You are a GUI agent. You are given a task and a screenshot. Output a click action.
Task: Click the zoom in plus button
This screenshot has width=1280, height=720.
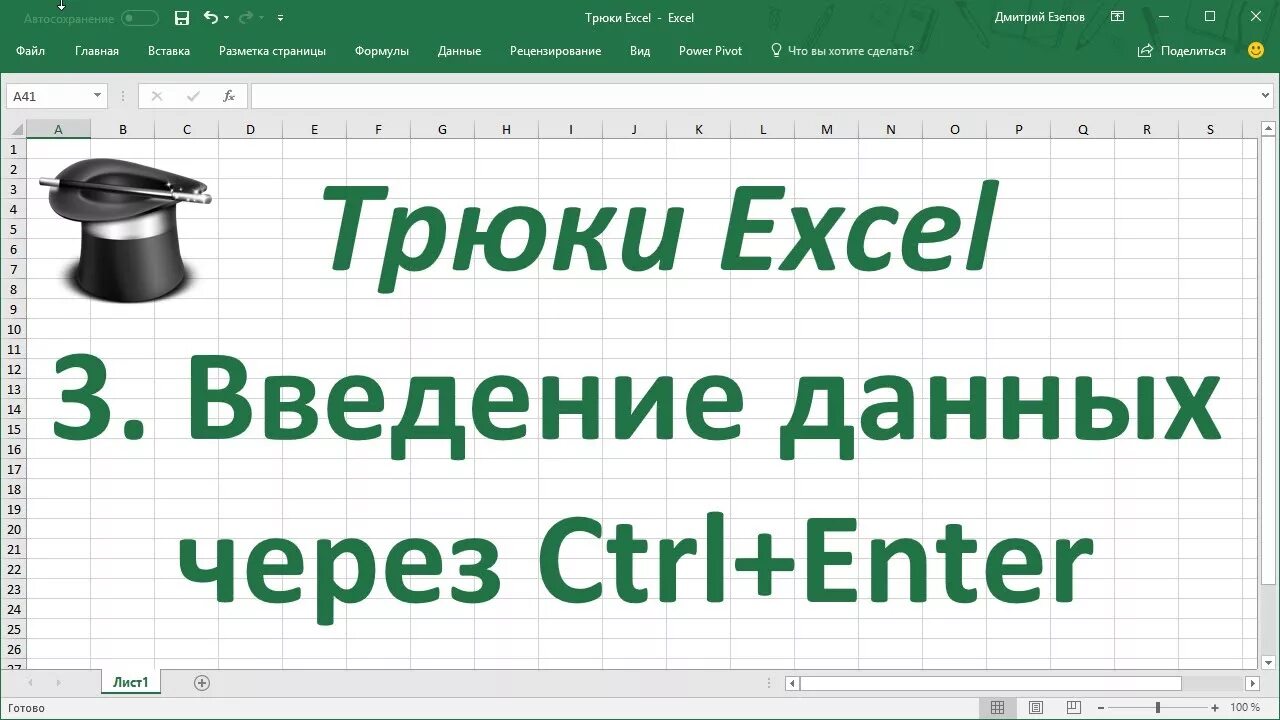[1215, 707]
